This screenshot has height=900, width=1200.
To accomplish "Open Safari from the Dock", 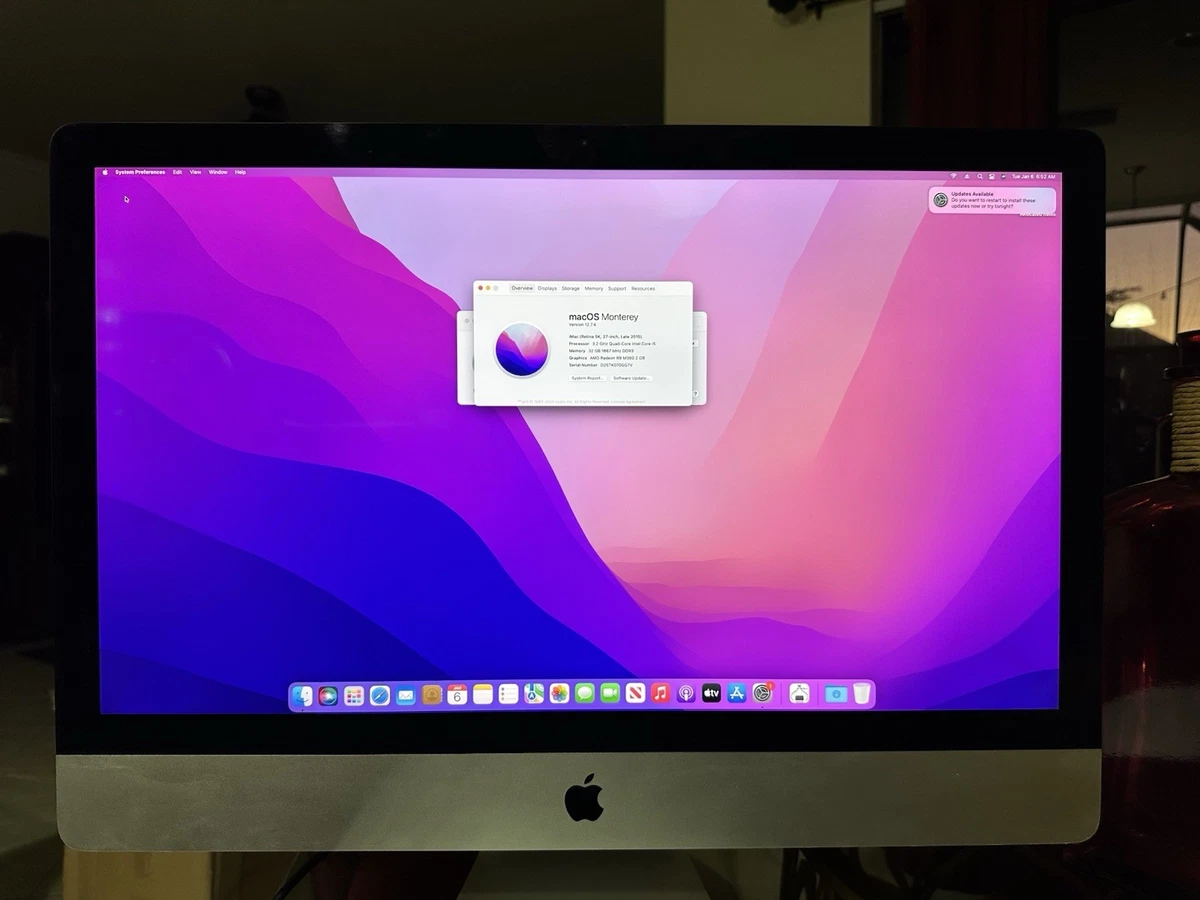I will click(x=379, y=695).
